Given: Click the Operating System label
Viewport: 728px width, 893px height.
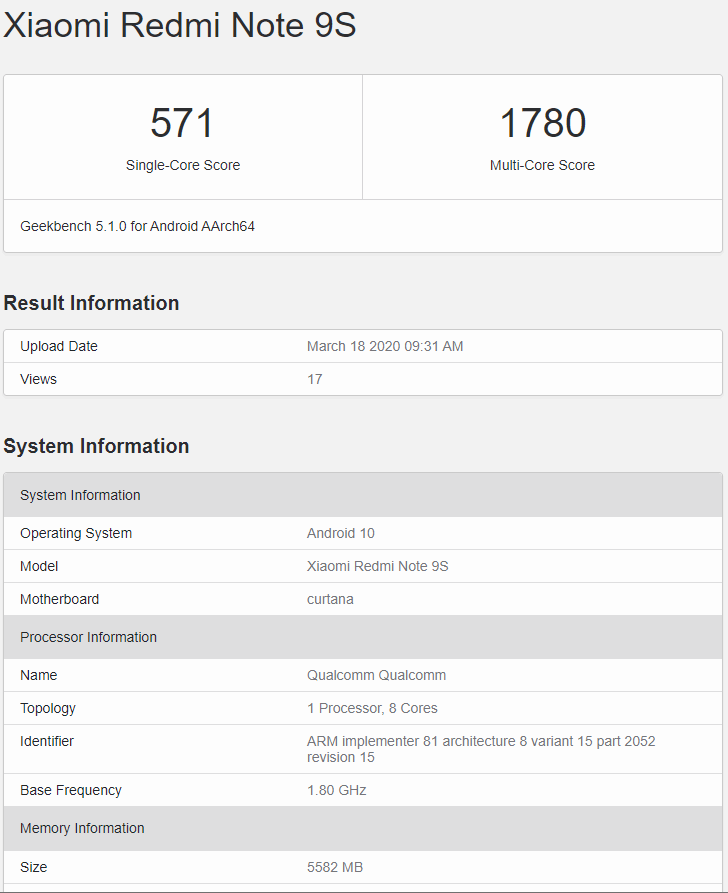Looking at the screenshot, I should click(76, 533).
